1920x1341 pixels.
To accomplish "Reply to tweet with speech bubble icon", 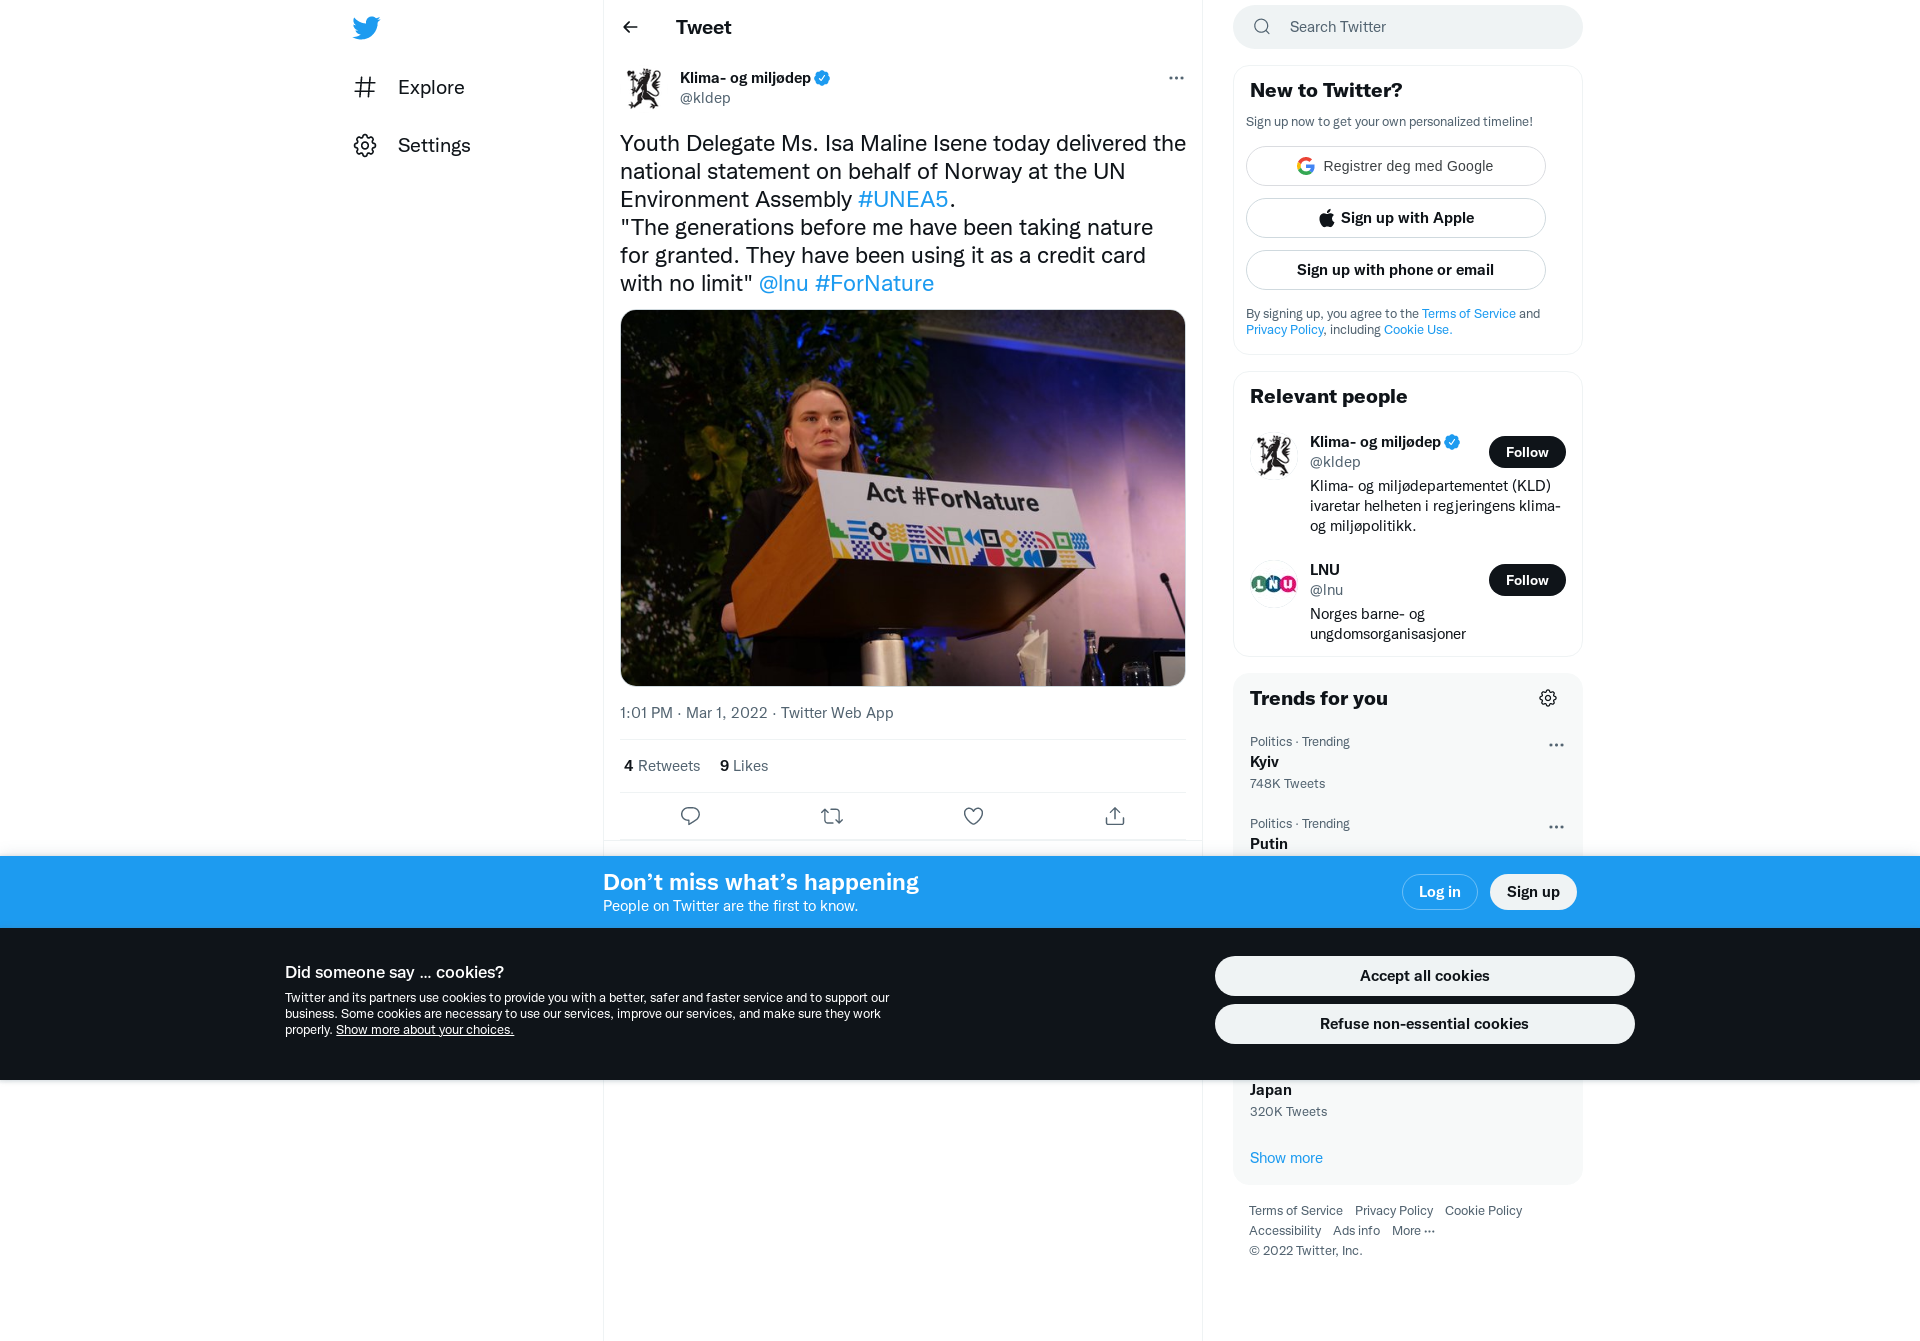I will coord(690,816).
